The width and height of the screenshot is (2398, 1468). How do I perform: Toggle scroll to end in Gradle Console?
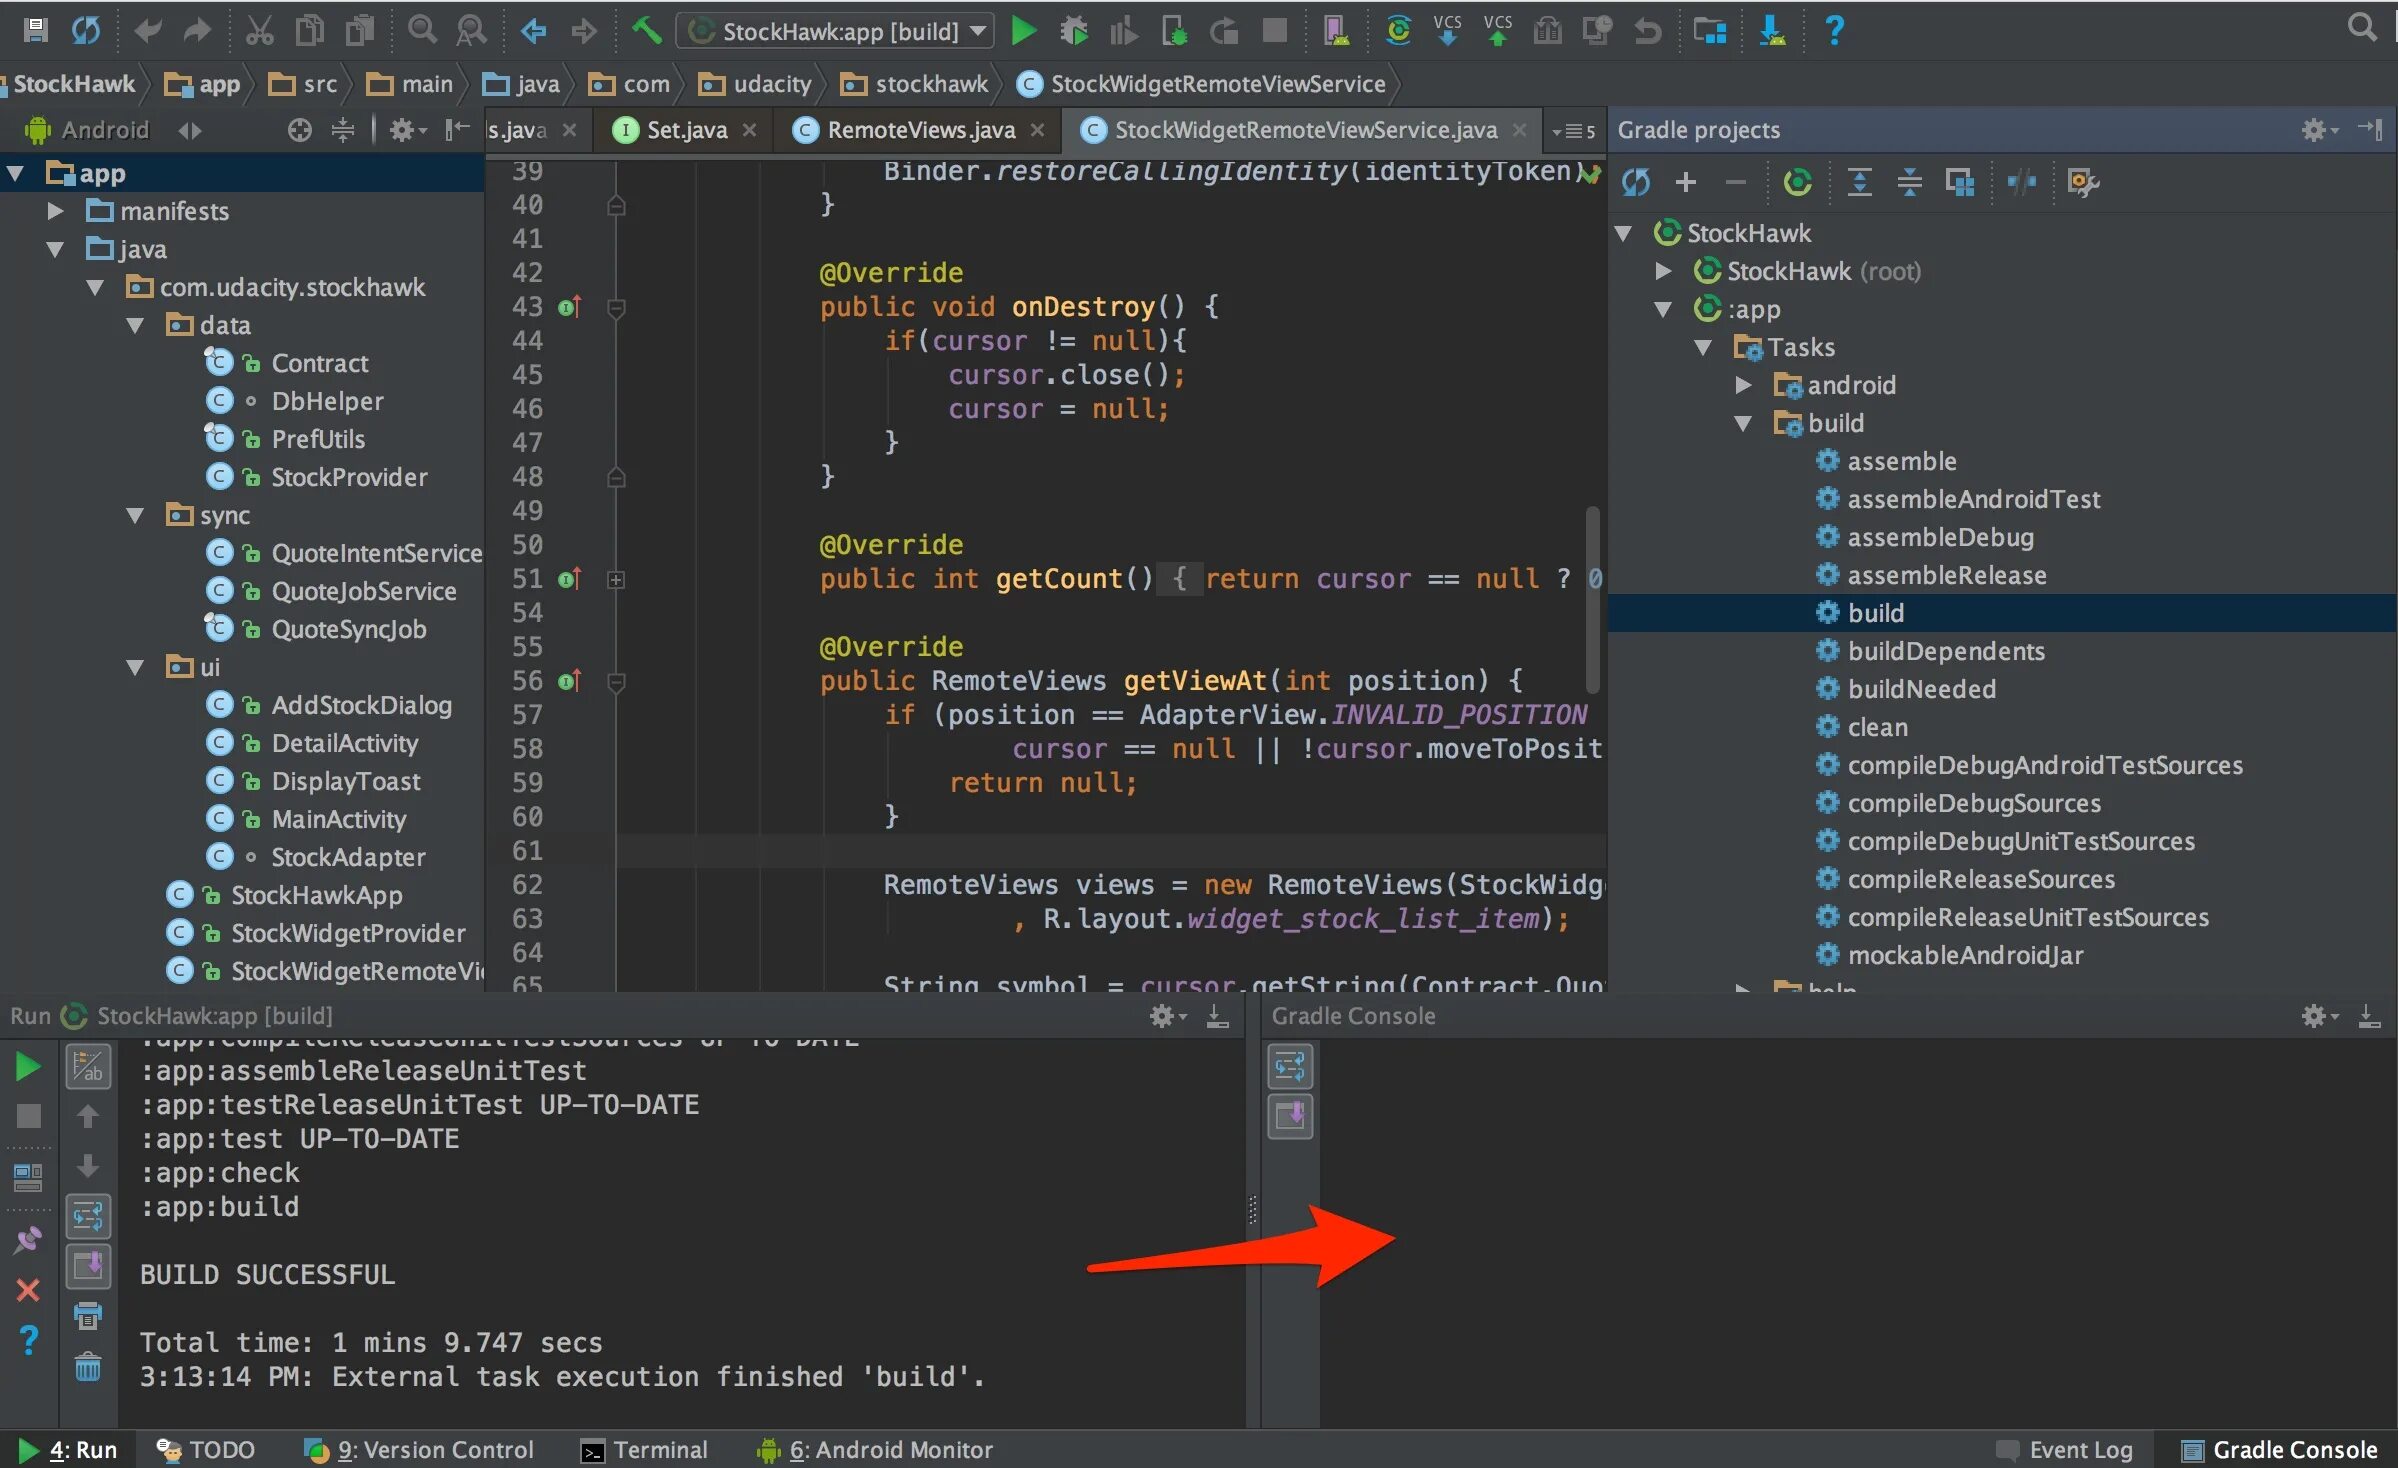coord(1290,1116)
